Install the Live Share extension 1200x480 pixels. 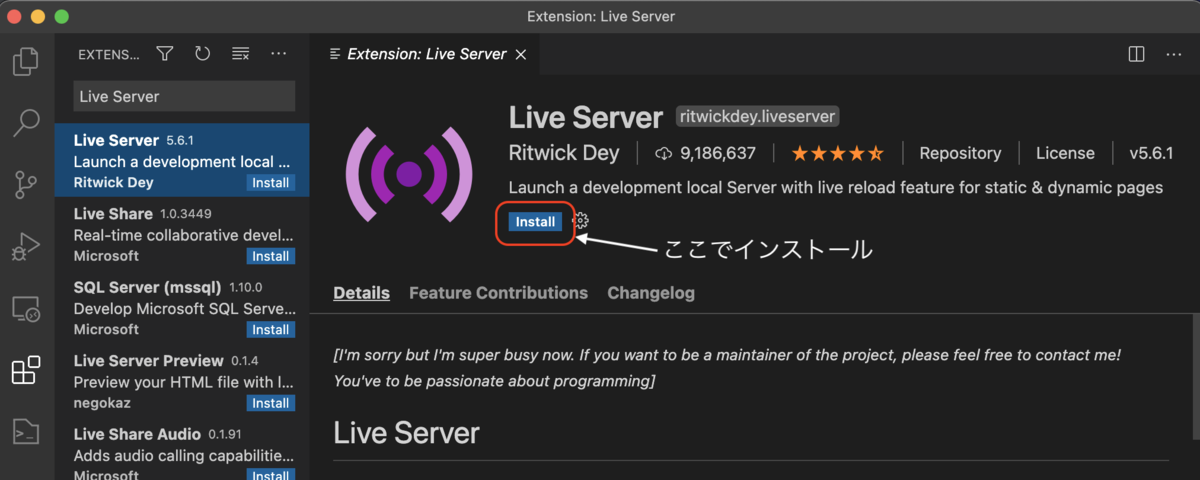click(x=270, y=256)
